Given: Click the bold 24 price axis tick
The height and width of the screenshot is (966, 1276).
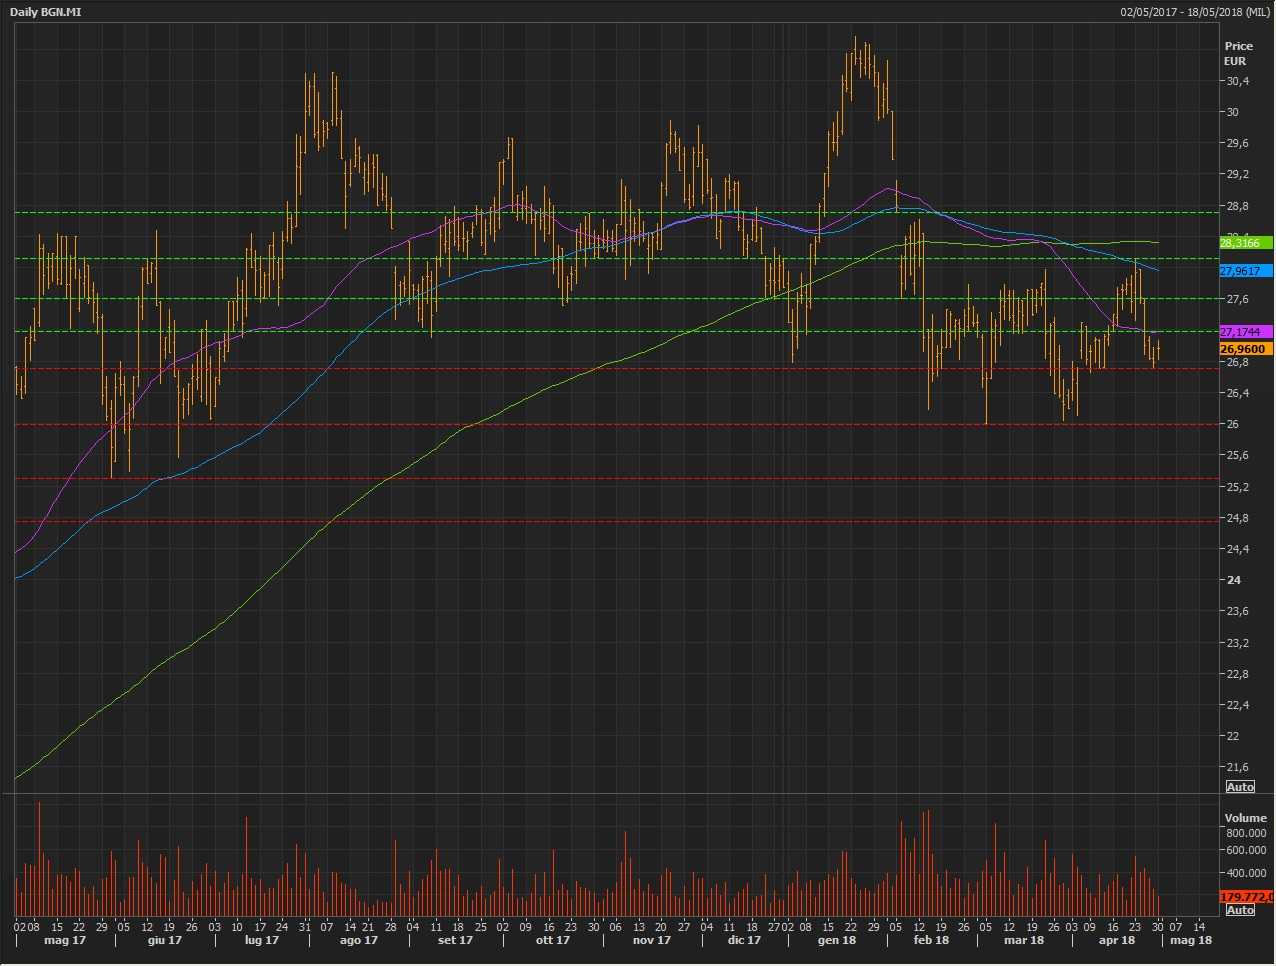Looking at the screenshot, I should 1234,580.
